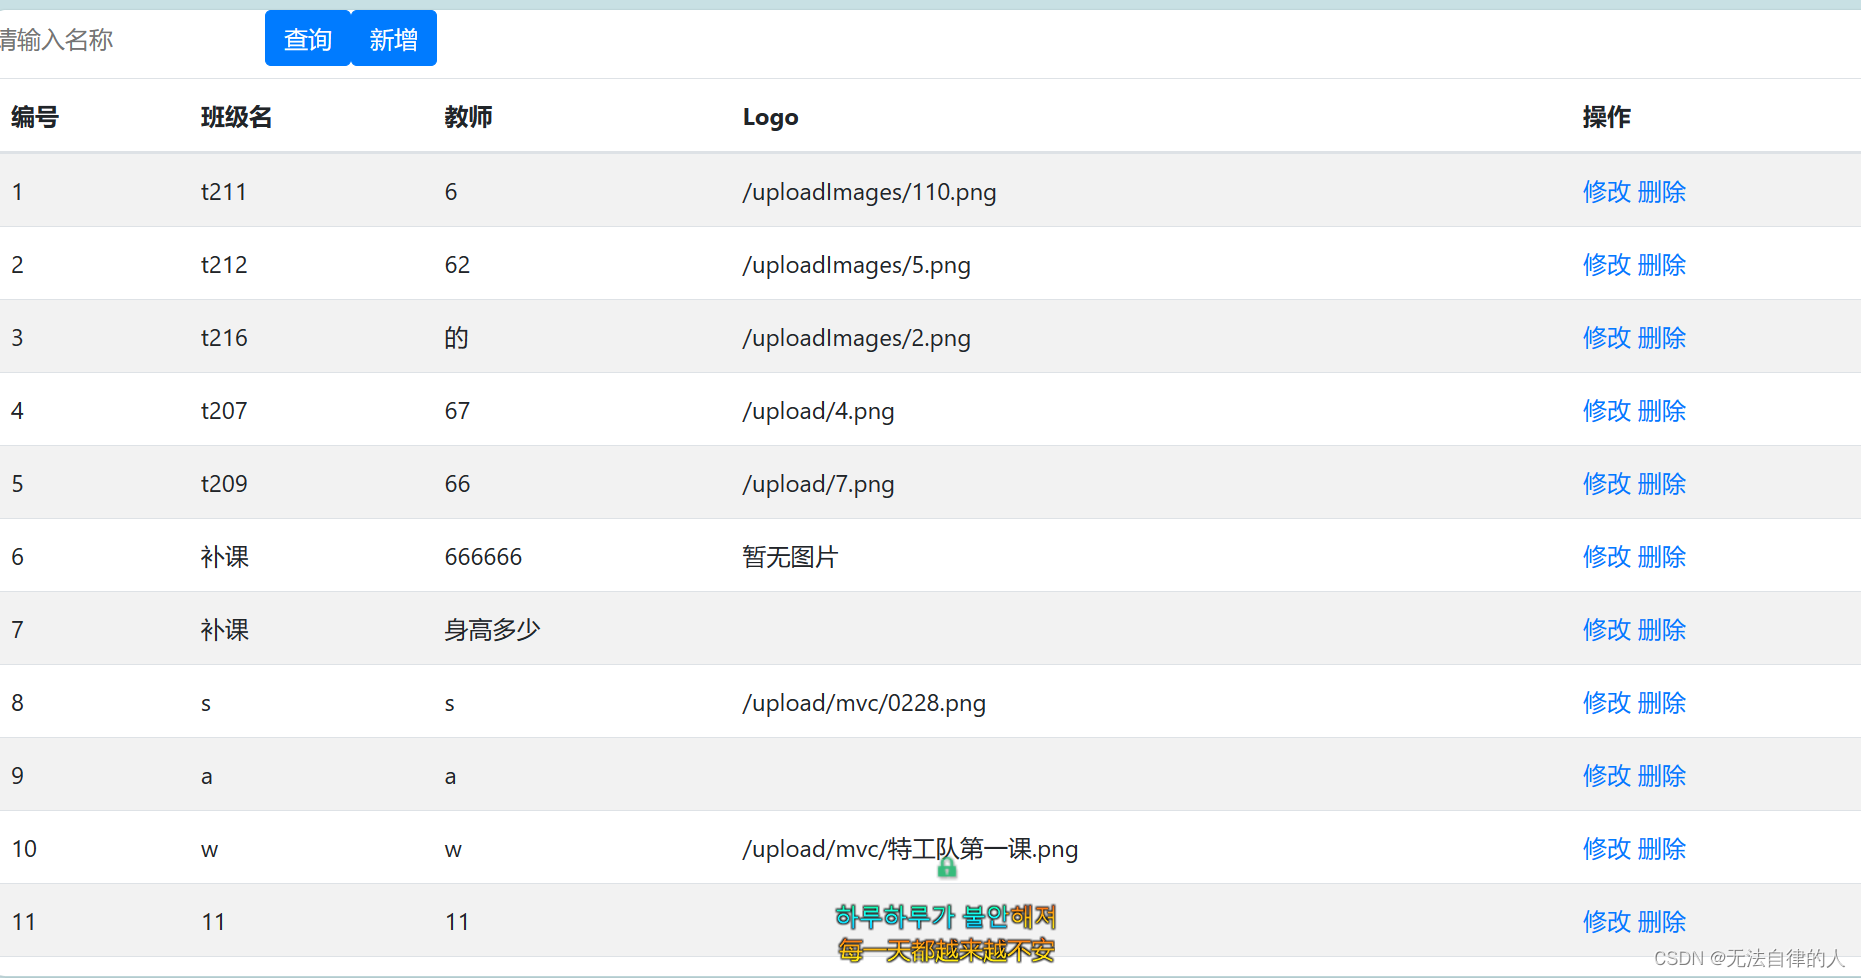Delete class t209 with 删除 link
Image resolution: width=1861 pixels, height=978 pixels.
(x=1662, y=483)
